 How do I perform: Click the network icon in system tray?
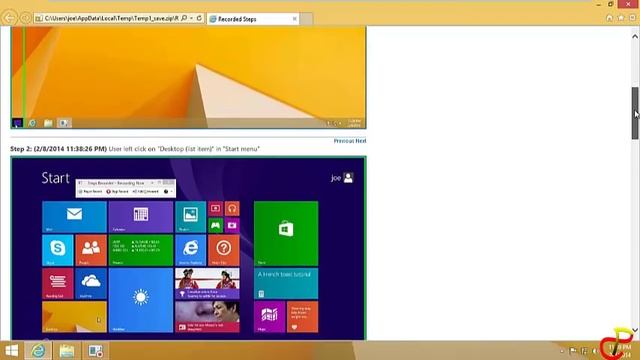[x=584, y=351]
